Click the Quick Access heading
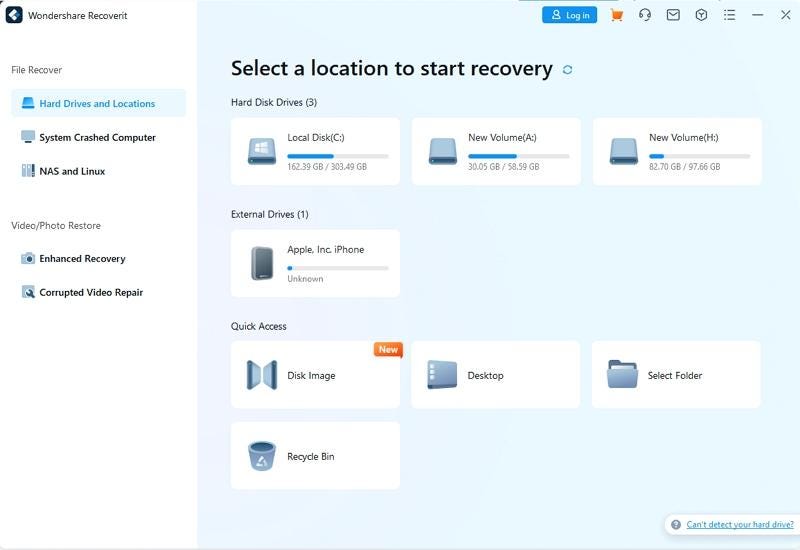The width and height of the screenshot is (800, 550). [259, 326]
